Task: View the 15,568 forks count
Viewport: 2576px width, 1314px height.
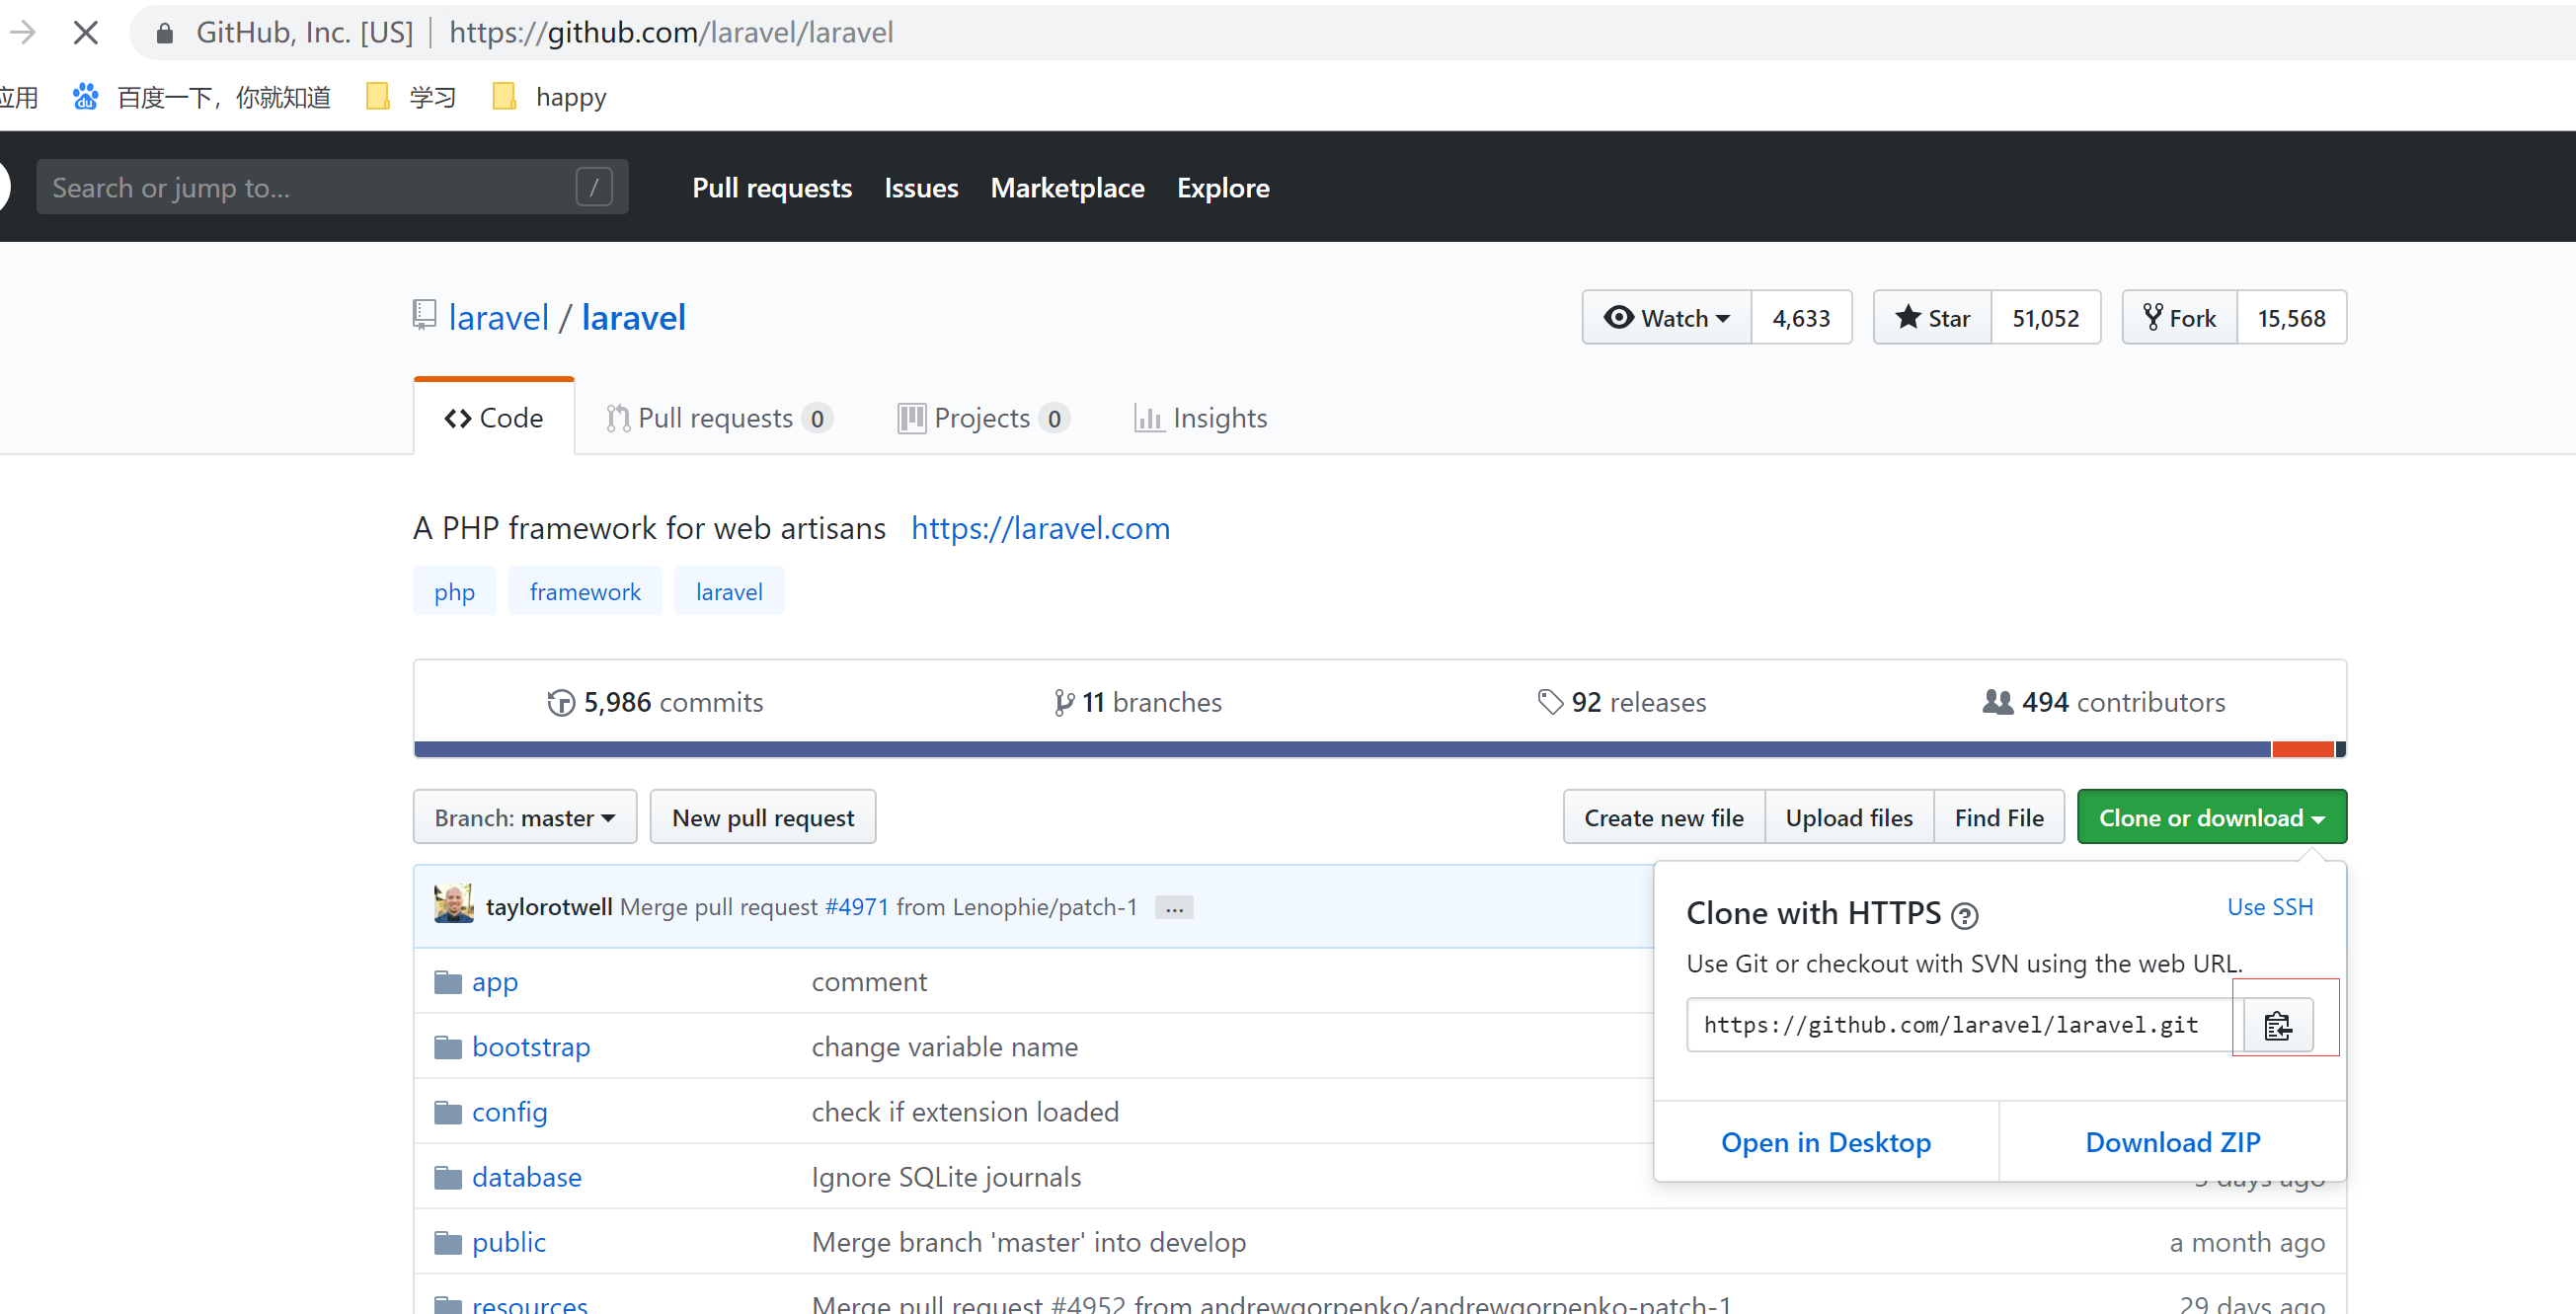Action: tap(2292, 318)
